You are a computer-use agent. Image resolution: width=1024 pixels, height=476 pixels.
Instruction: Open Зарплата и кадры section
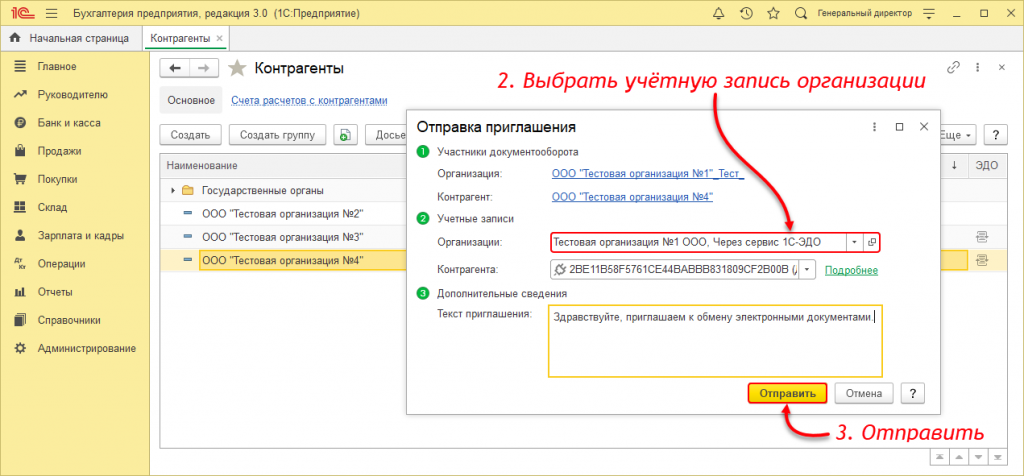[x=80, y=236]
